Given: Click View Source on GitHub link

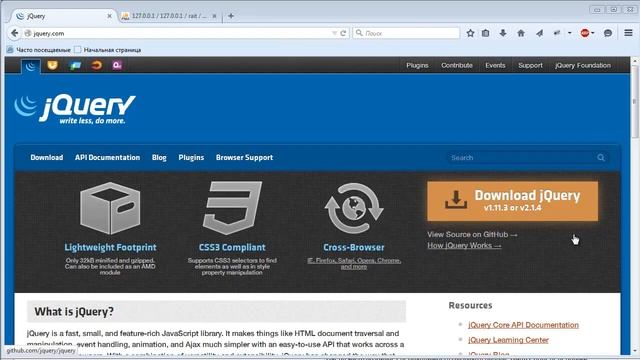Looking at the screenshot, I should tap(472, 234).
